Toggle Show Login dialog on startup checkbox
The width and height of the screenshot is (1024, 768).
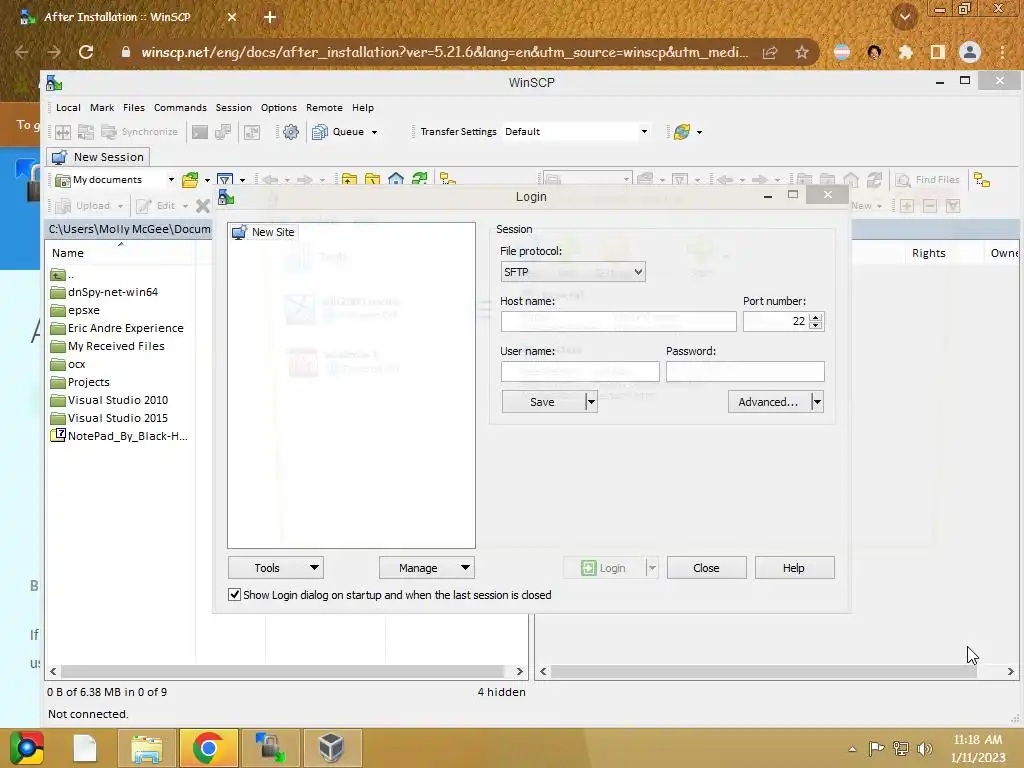[x=234, y=595]
